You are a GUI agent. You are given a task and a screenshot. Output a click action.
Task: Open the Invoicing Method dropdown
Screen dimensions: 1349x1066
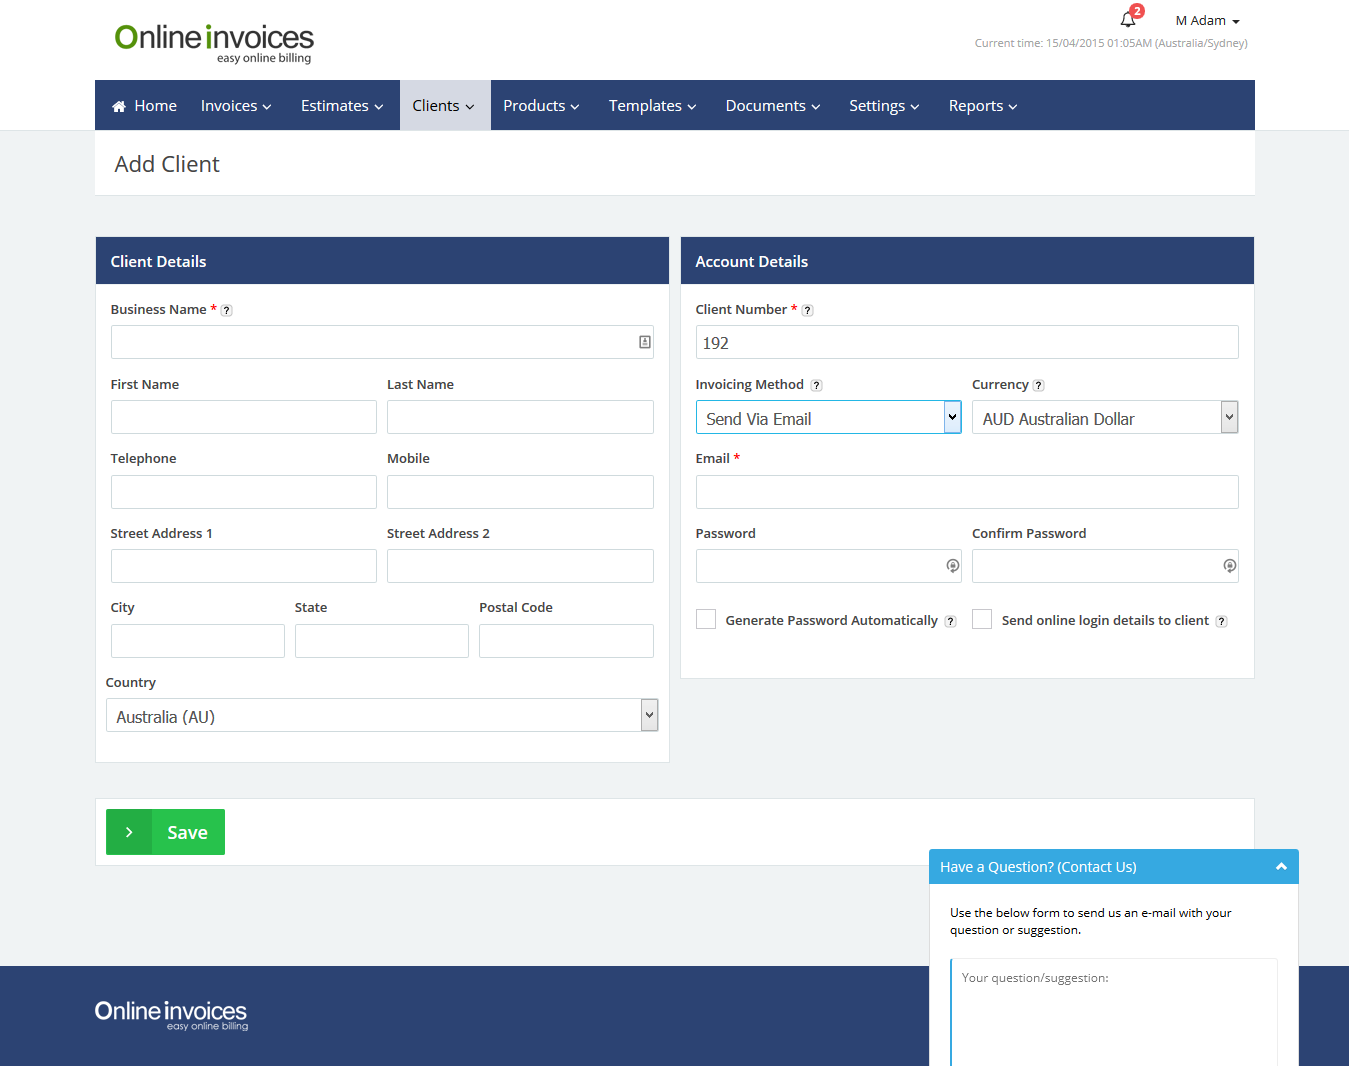pos(828,418)
